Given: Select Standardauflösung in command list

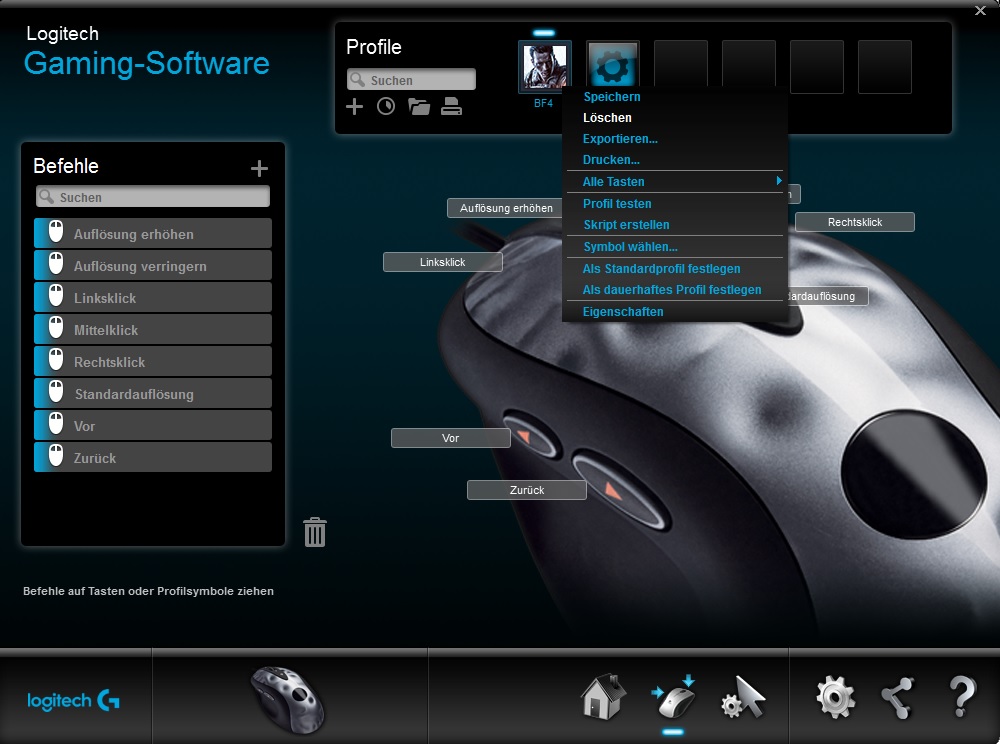Looking at the screenshot, I should coord(153,393).
